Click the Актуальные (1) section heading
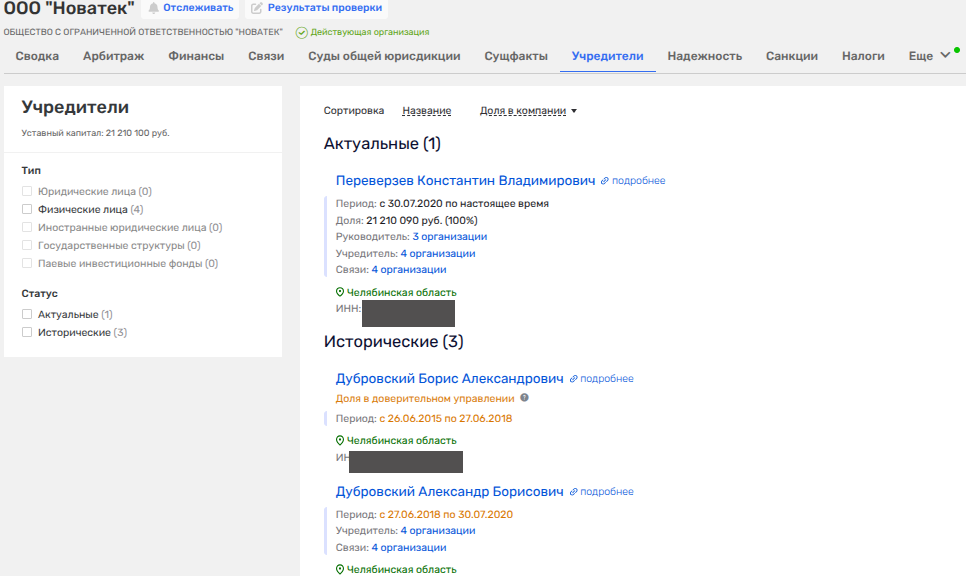This screenshot has height=576, width=966. (383, 144)
